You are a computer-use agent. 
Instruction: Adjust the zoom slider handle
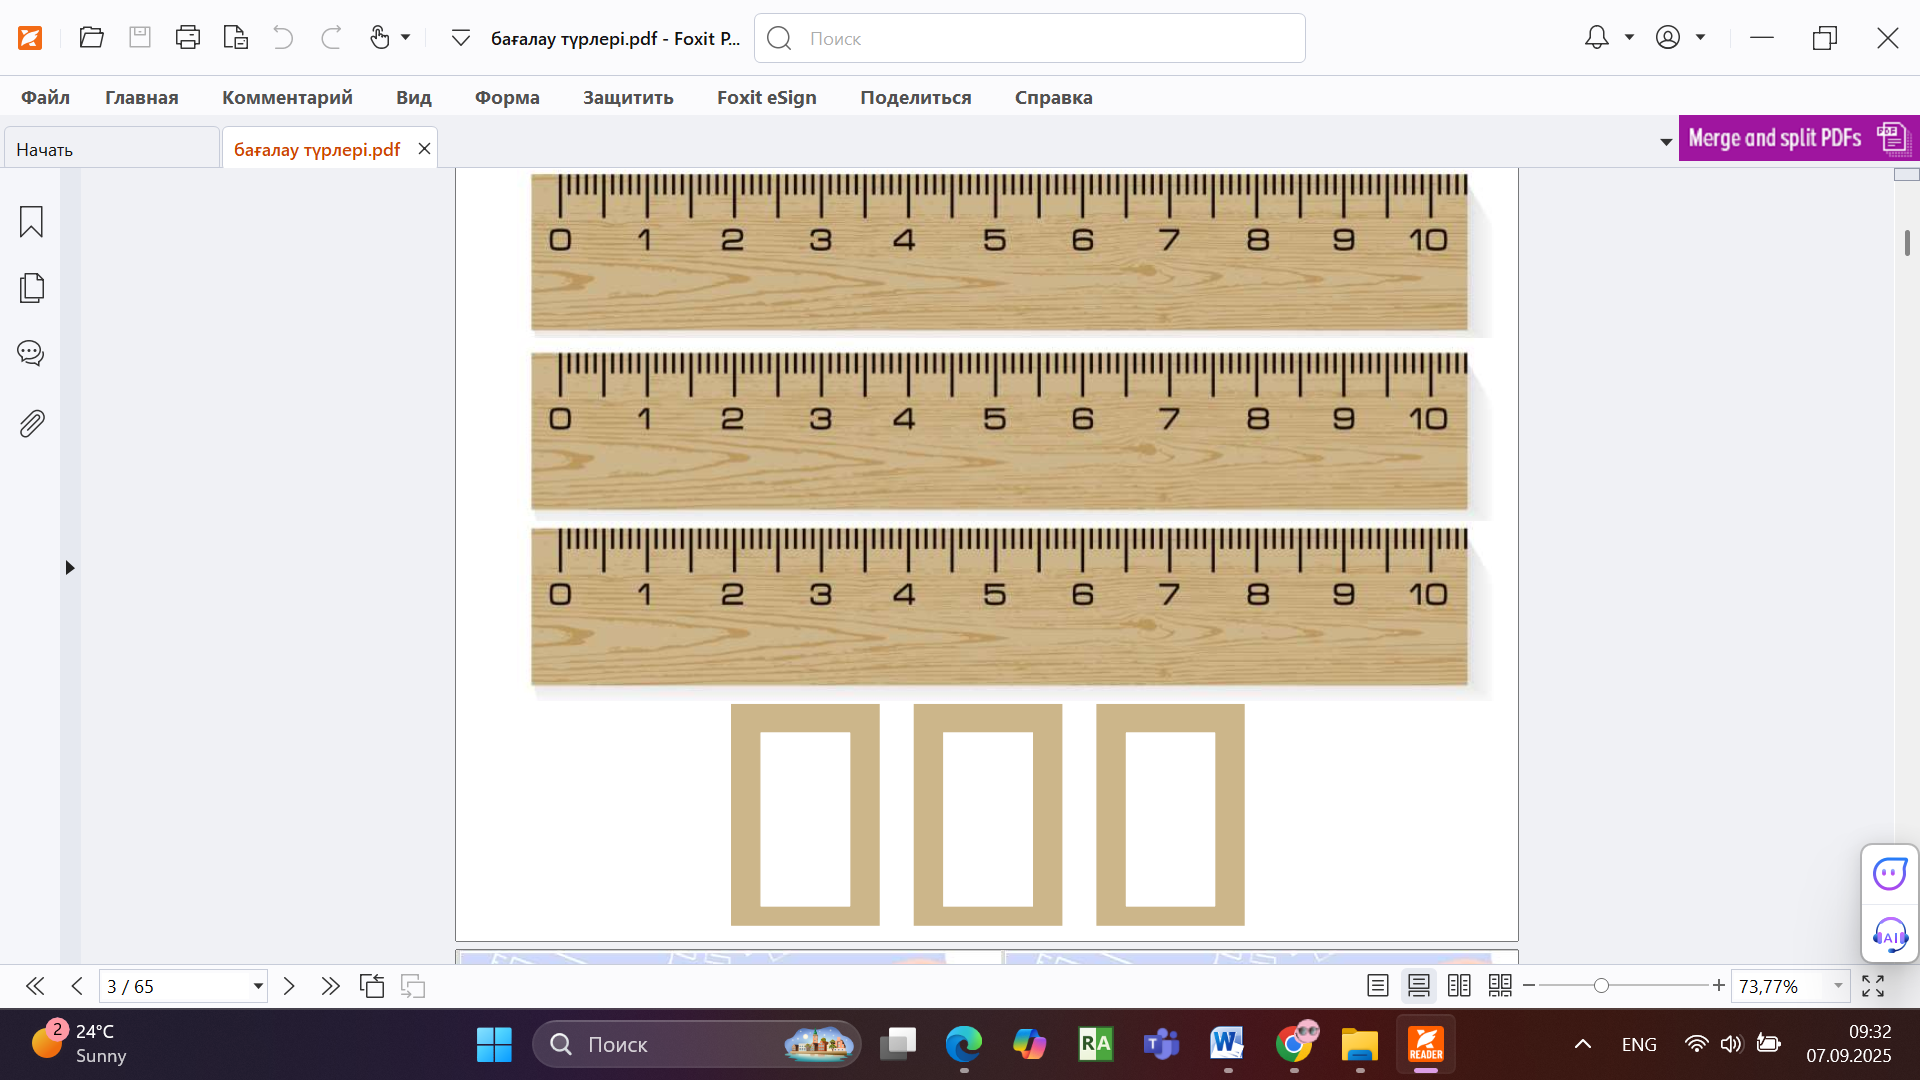(1601, 986)
